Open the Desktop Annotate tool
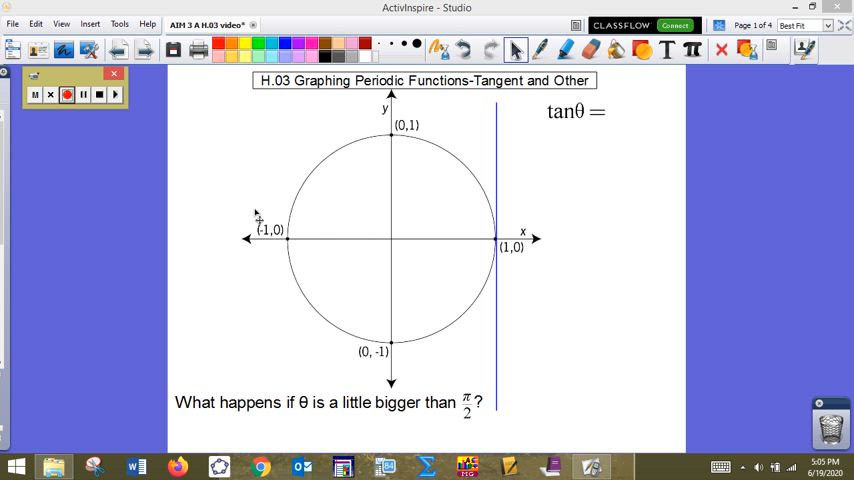 point(64,50)
